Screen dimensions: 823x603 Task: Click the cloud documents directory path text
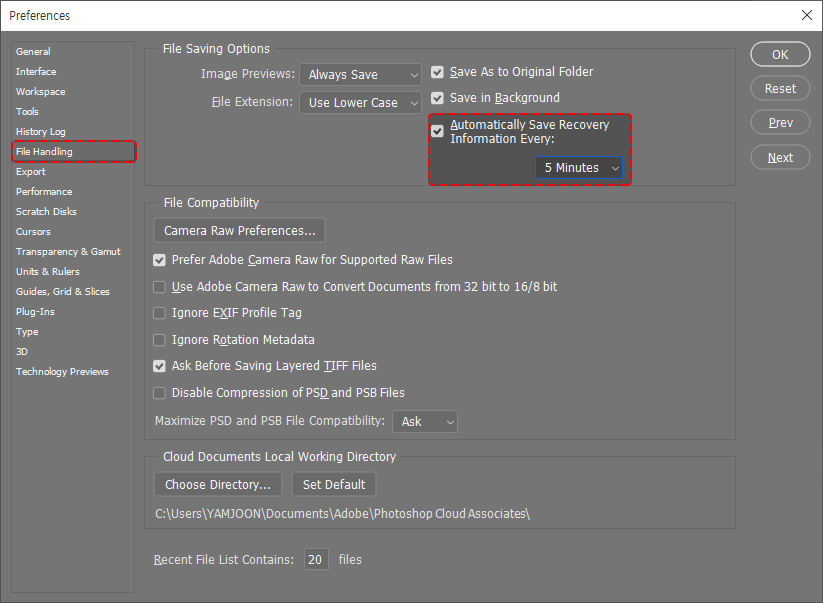pyautogui.click(x=342, y=514)
